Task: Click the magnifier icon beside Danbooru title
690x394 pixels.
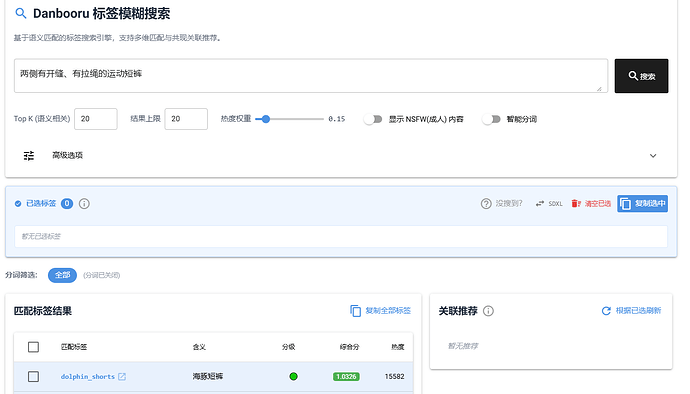Action: (21, 13)
